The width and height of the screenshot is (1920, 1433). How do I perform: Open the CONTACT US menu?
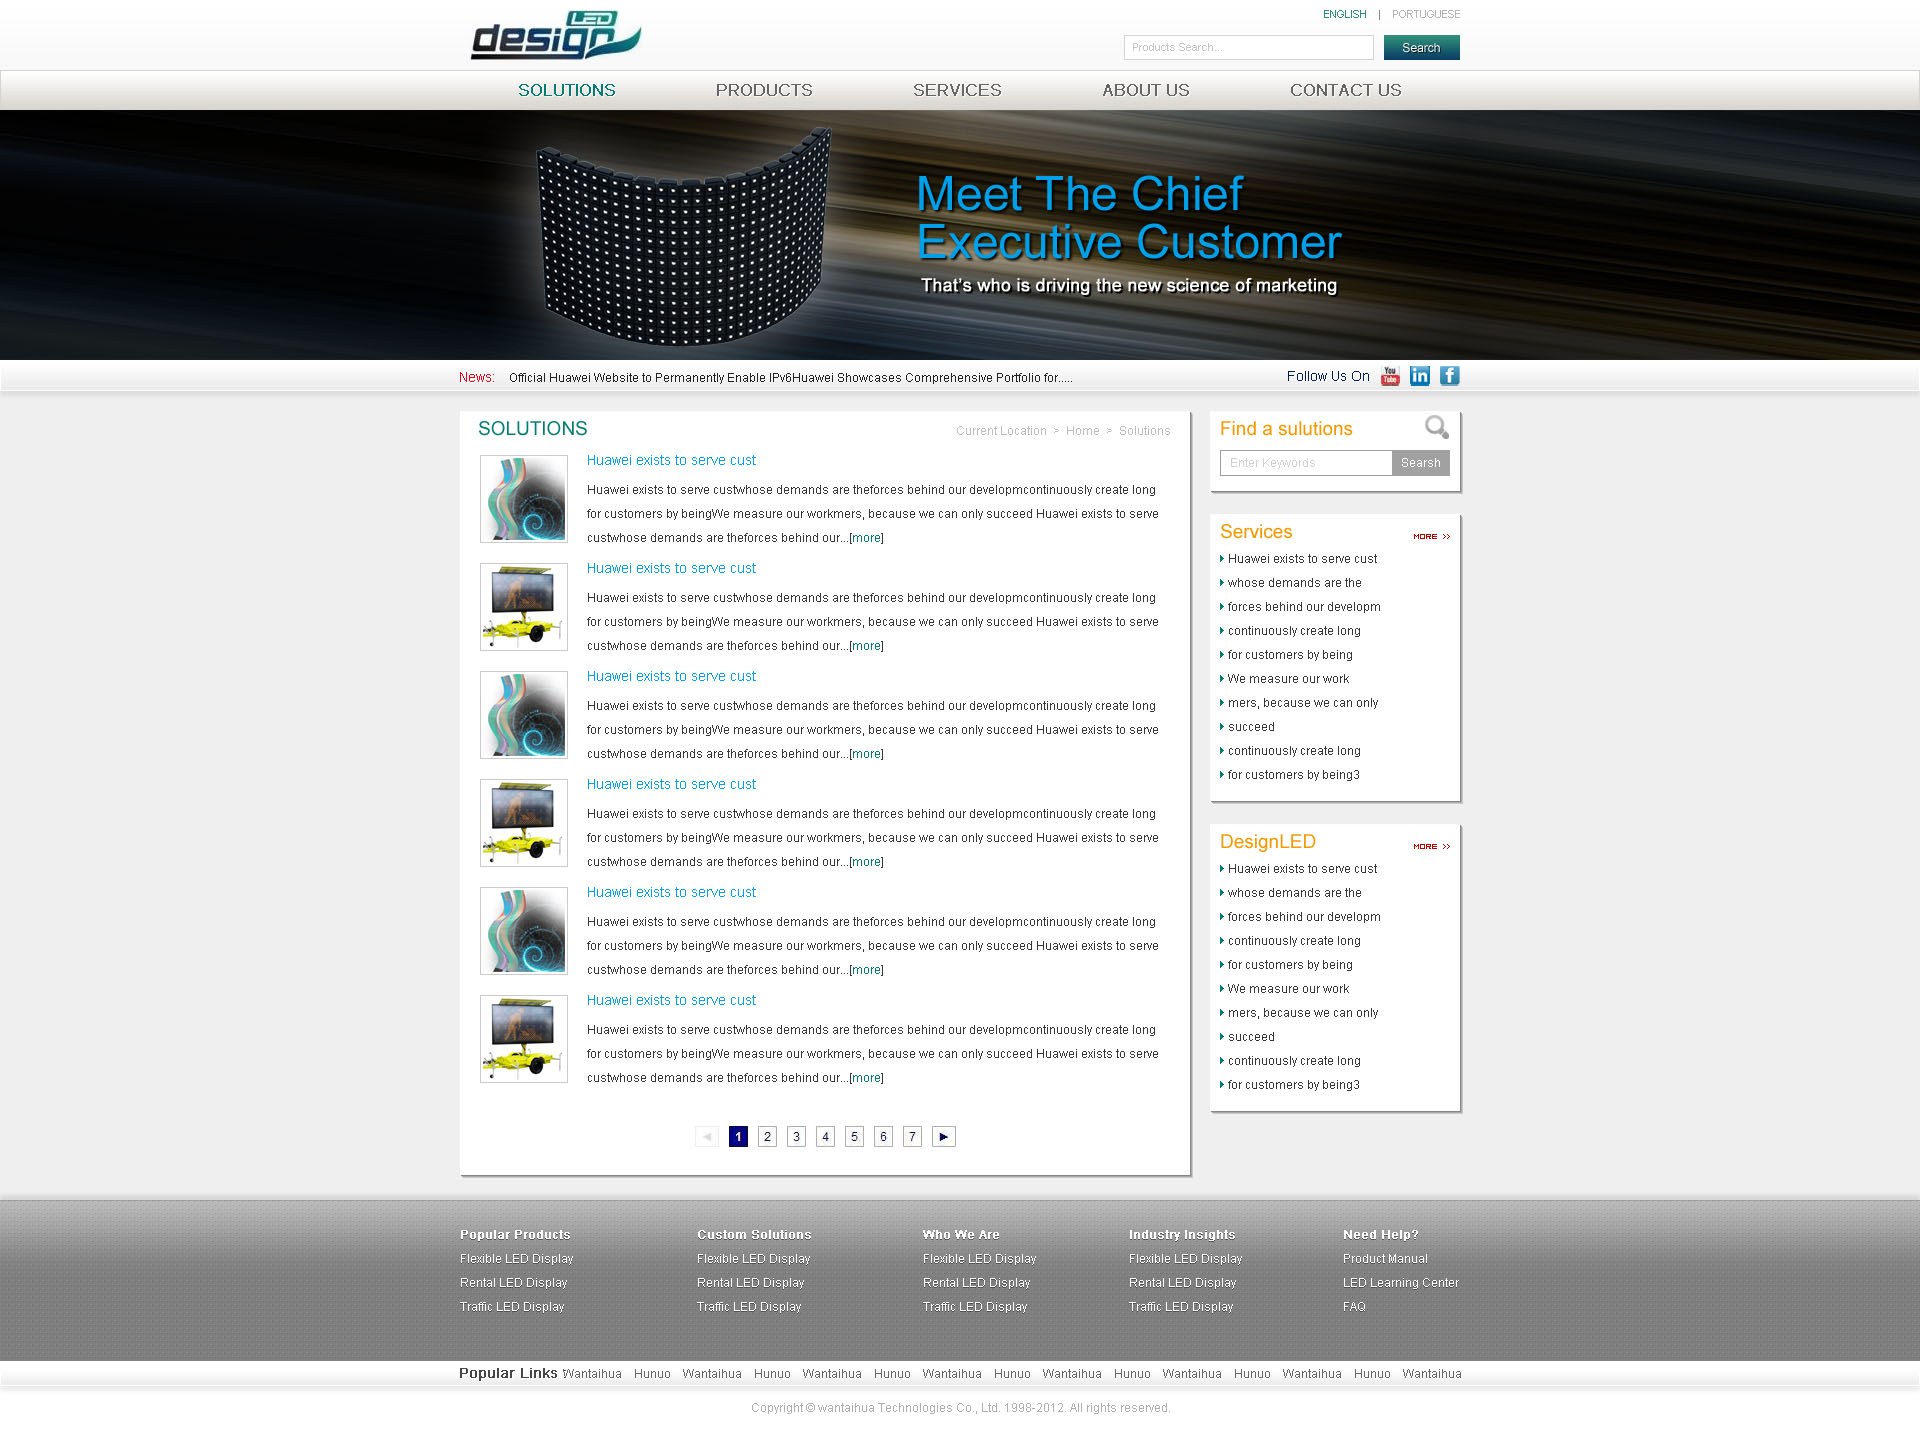click(1345, 90)
